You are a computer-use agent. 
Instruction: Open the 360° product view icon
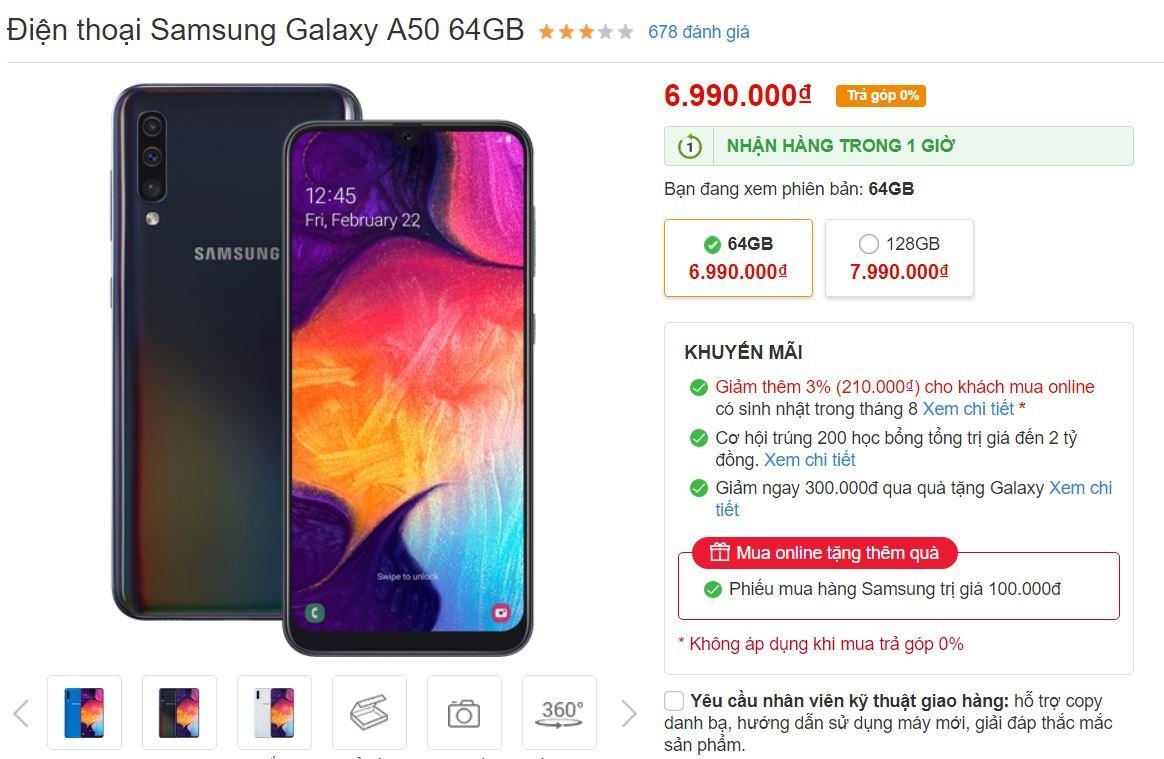click(x=559, y=712)
